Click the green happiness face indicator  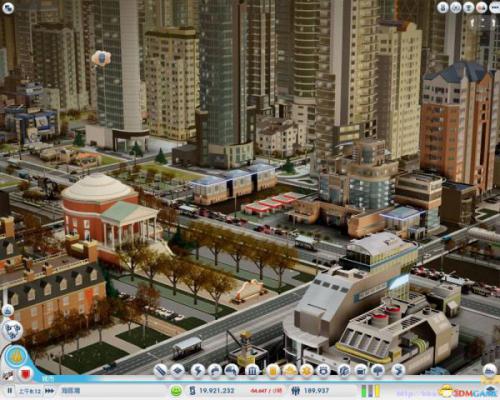pos(176,391)
